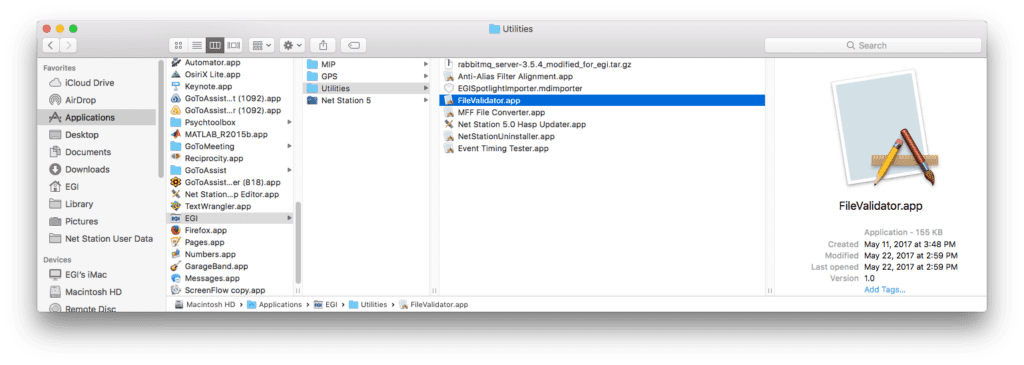Click the Automator.app icon
The image size is (1024, 365).
(x=176, y=63)
